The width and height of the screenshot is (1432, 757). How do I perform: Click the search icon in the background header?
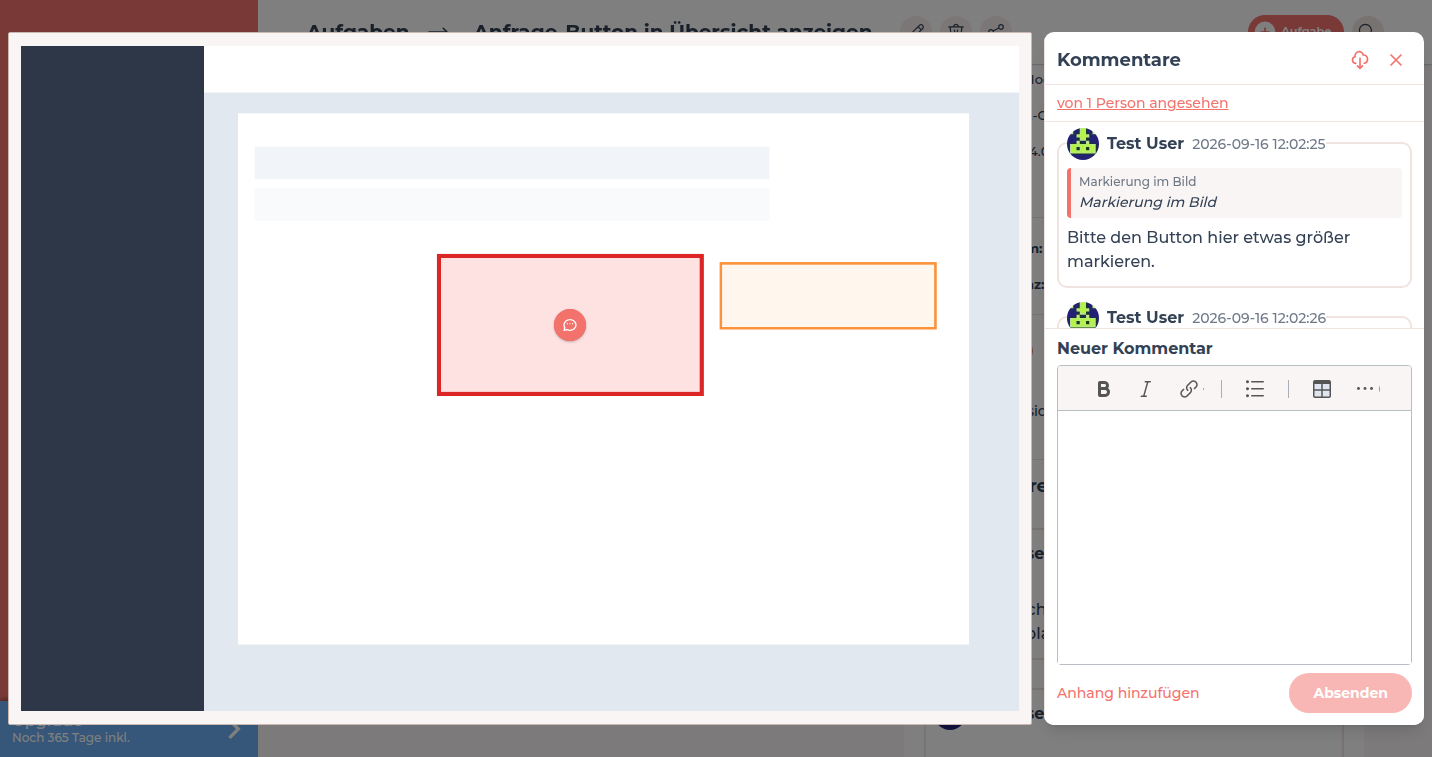point(1367,31)
